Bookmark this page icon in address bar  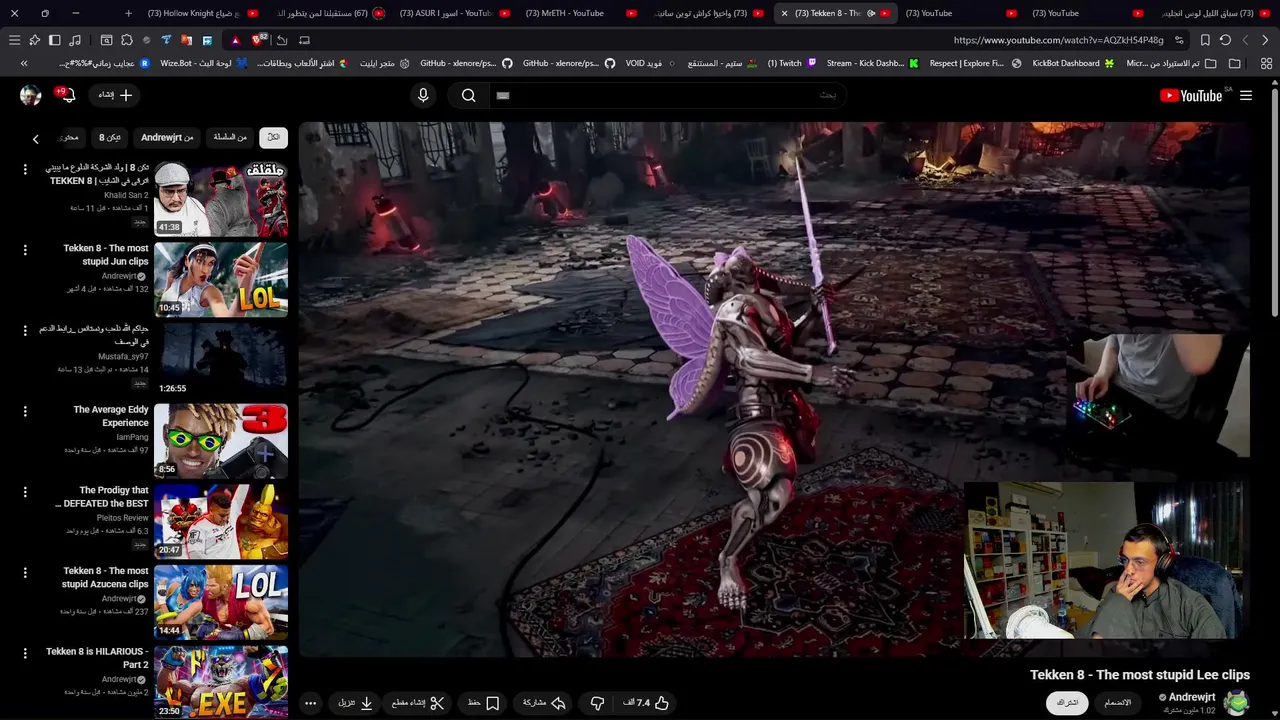(1205, 40)
